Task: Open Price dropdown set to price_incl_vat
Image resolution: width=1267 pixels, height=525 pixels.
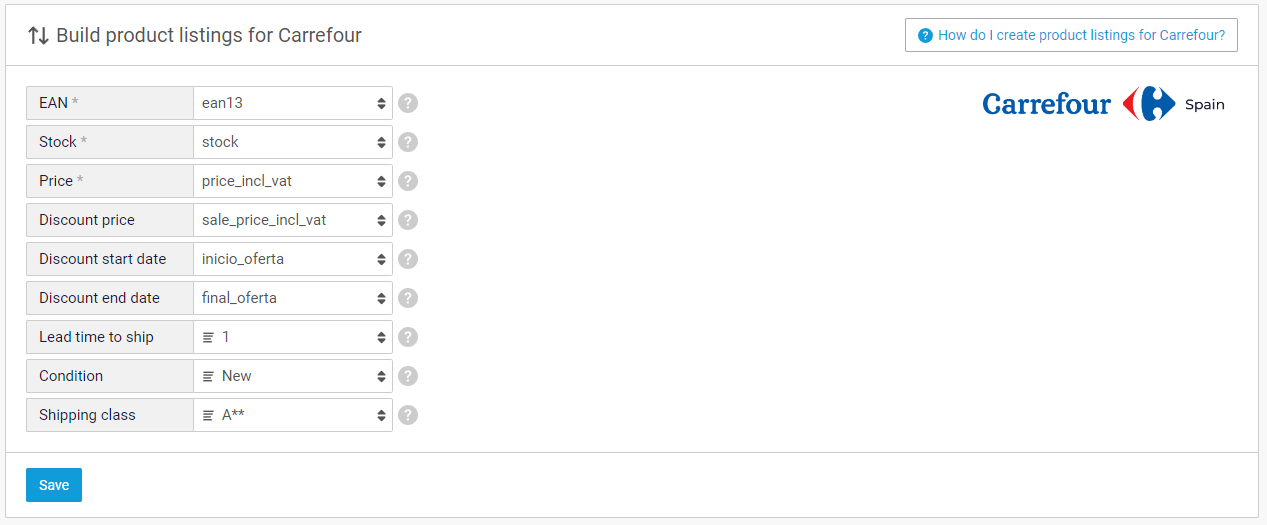Action: coord(293,181)
